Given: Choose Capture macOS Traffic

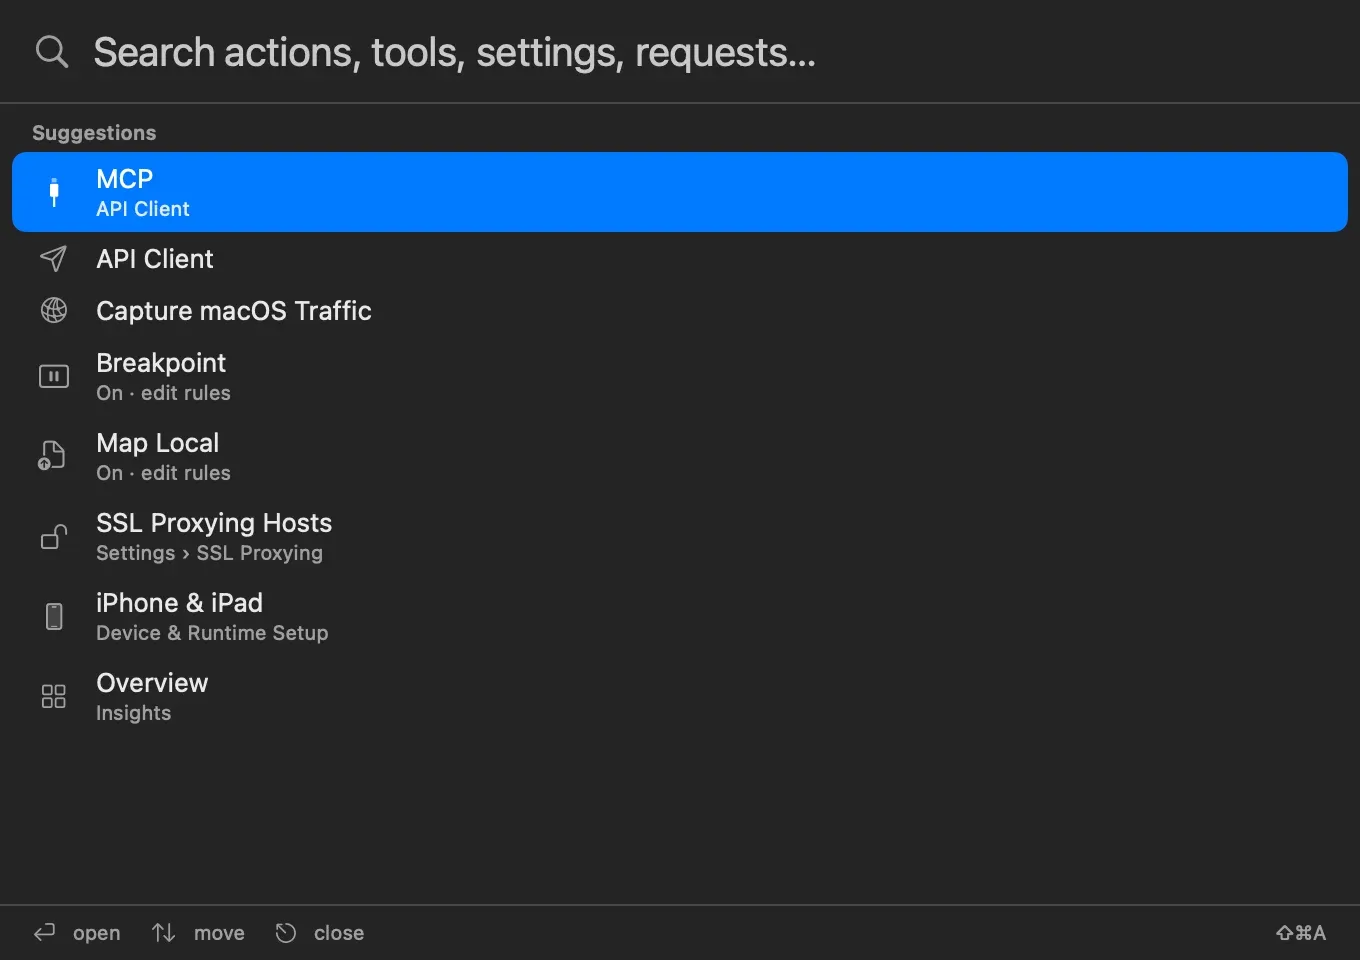Looking at the screenshot, I should coord(680,311).
